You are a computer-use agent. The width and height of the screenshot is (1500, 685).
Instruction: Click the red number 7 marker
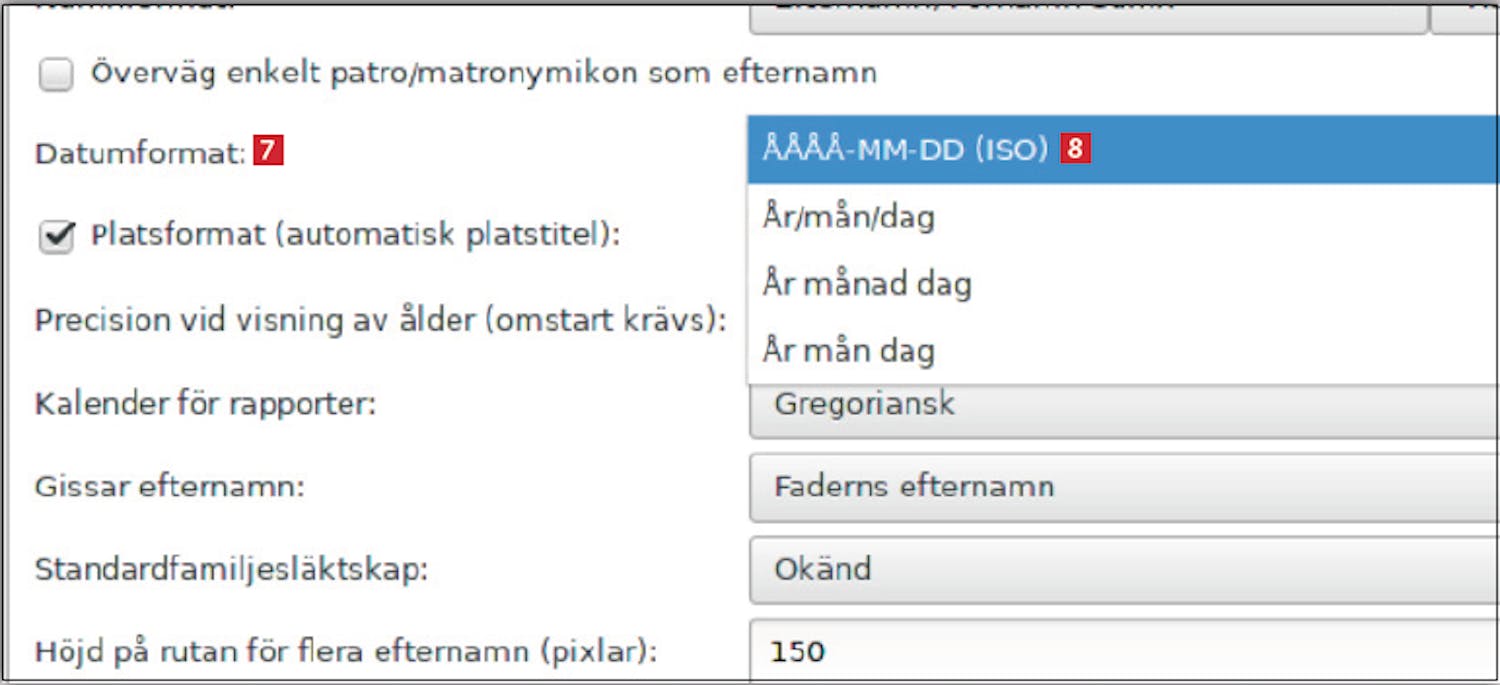click(x=268, y=152)
